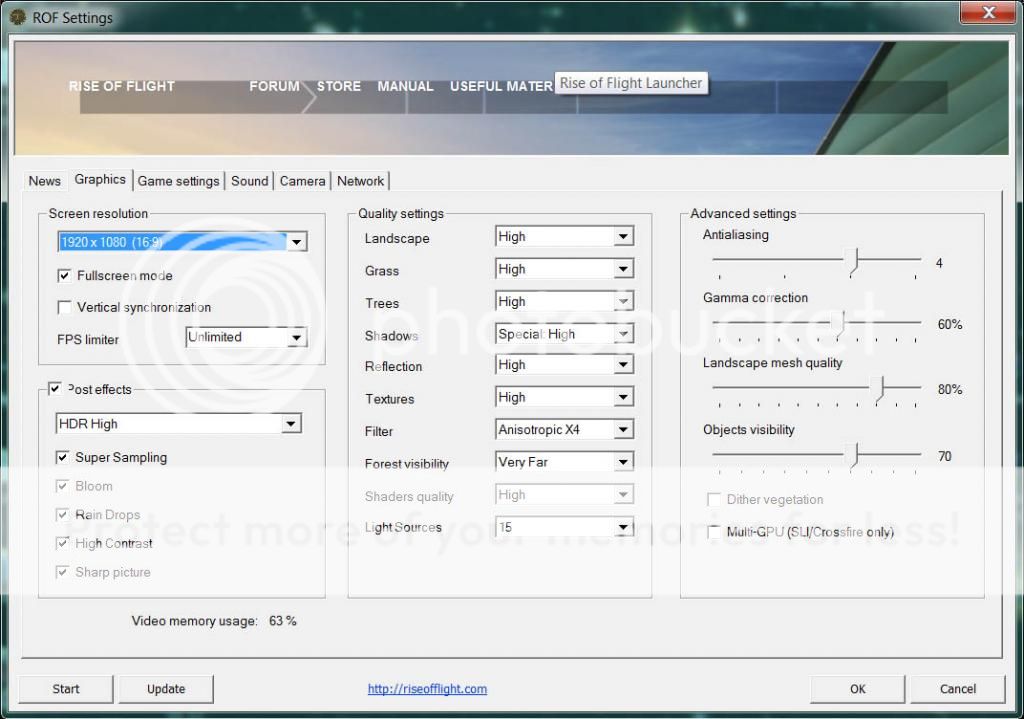Open the Game settings tab
Screen dimensions: 1024x719
(x=179, y=181)
